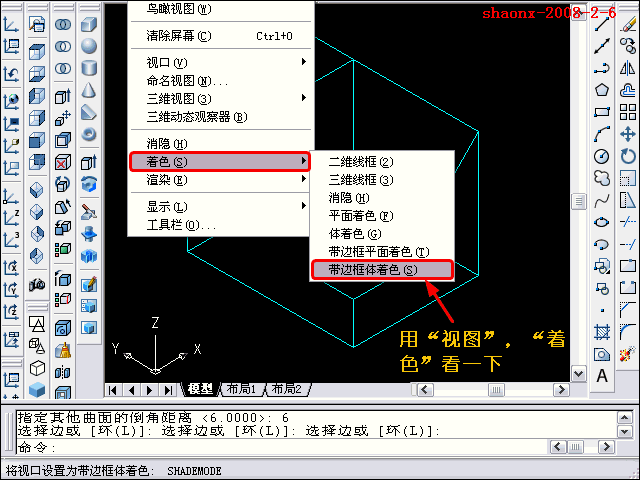Select 带边框平面着色(T) shading mode

pos(382,251)
